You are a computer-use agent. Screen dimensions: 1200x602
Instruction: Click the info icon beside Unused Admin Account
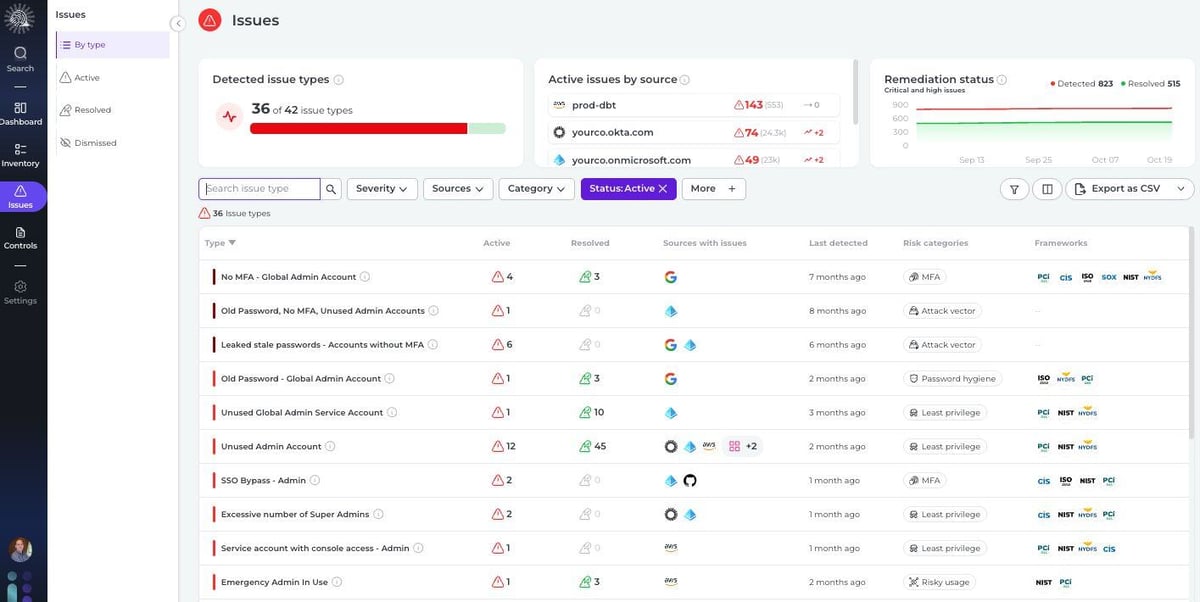[x=330, y=447]
